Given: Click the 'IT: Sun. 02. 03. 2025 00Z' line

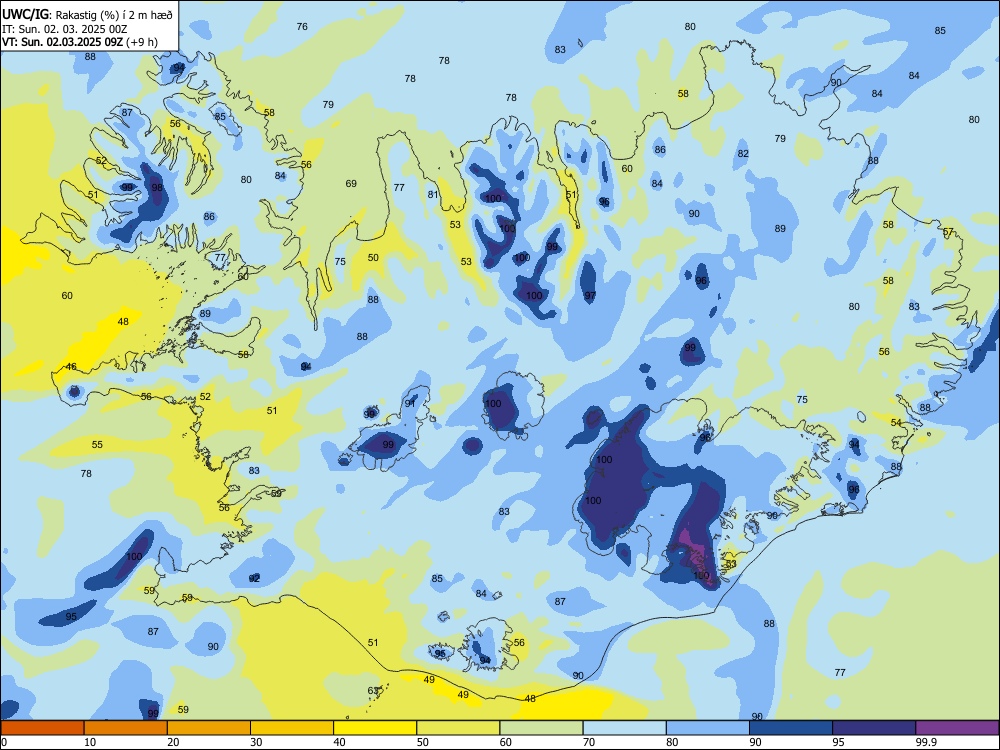Looking at the screenshot, I should coord(62,29).
